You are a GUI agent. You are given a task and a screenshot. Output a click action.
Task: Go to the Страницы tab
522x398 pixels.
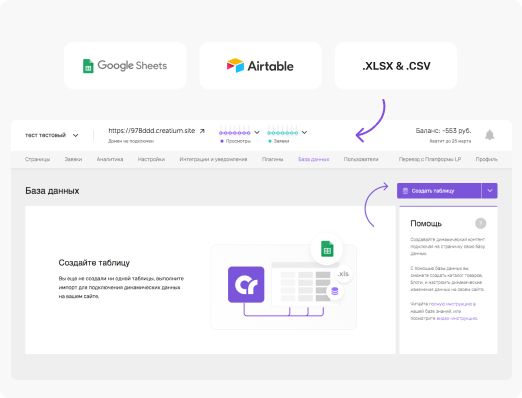coord(37,159)
